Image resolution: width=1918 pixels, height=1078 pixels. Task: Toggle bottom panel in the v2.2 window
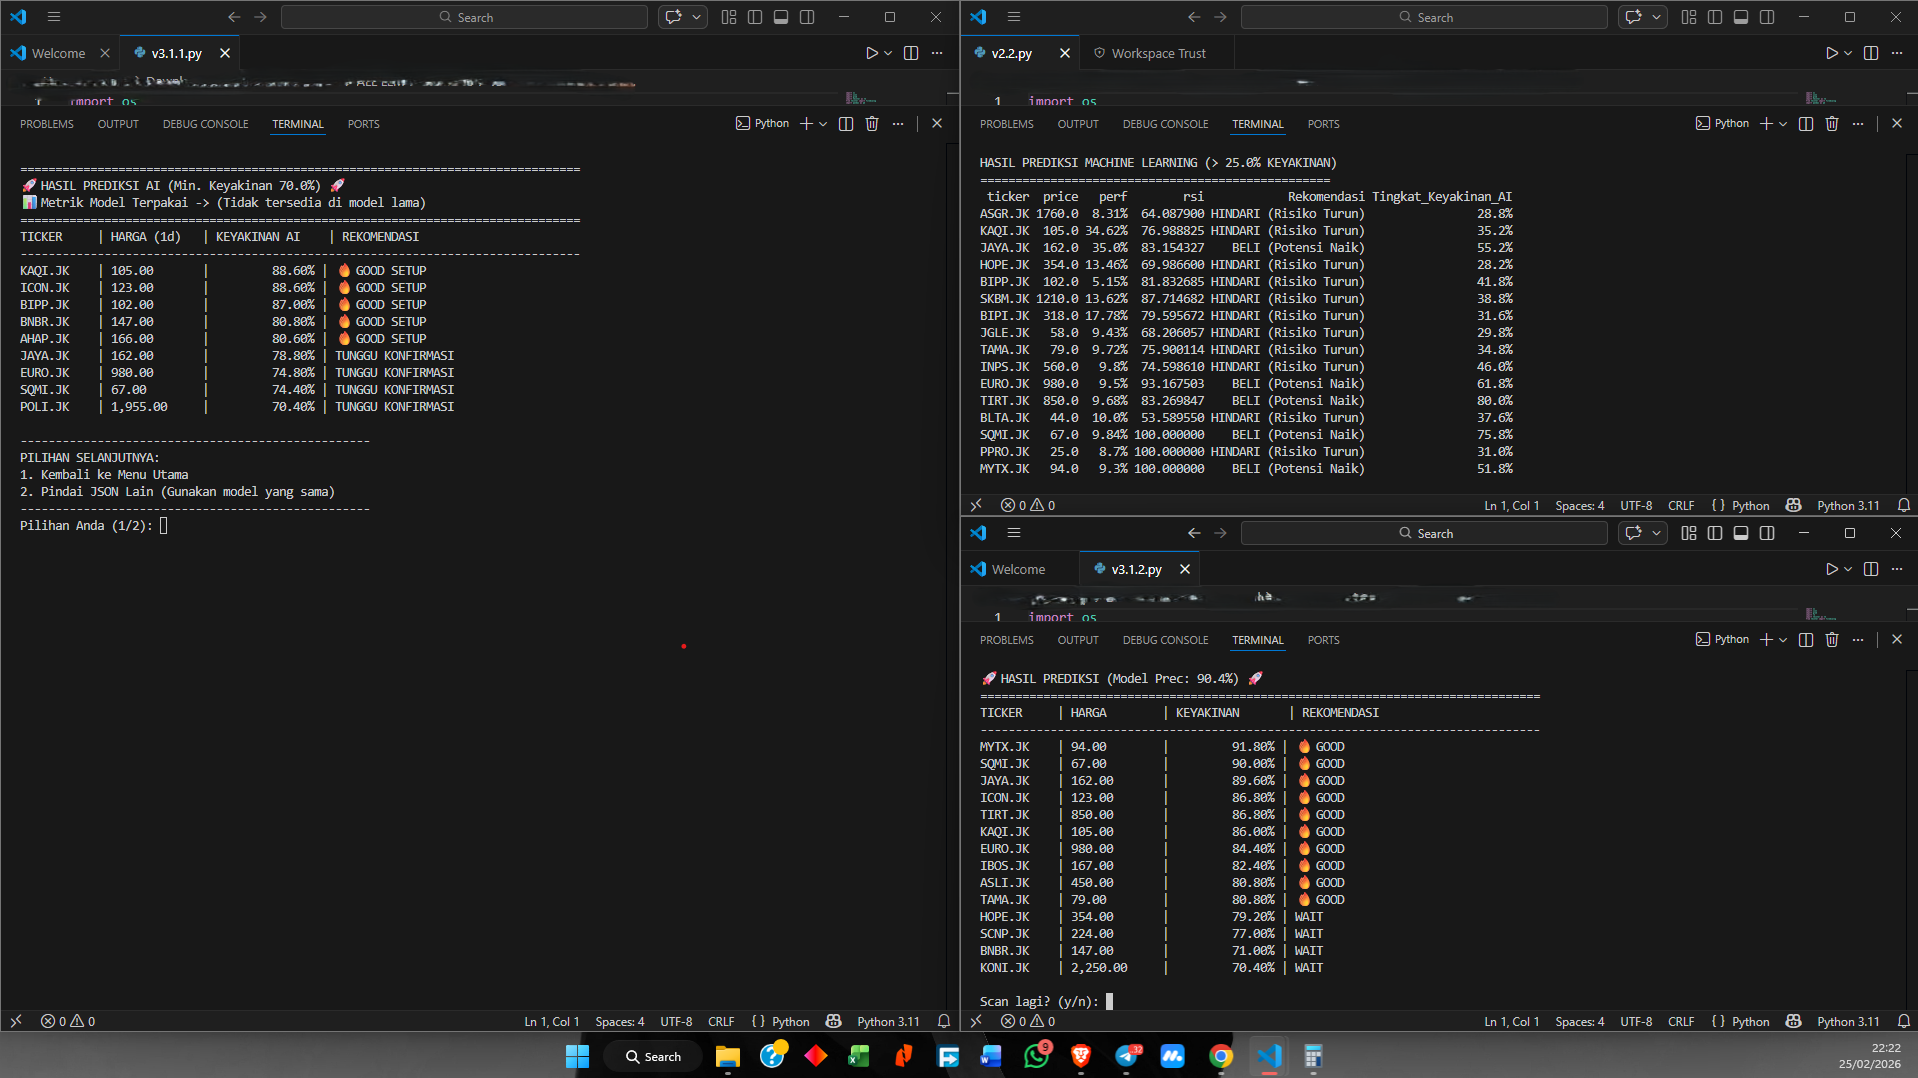pos(1741,17)
